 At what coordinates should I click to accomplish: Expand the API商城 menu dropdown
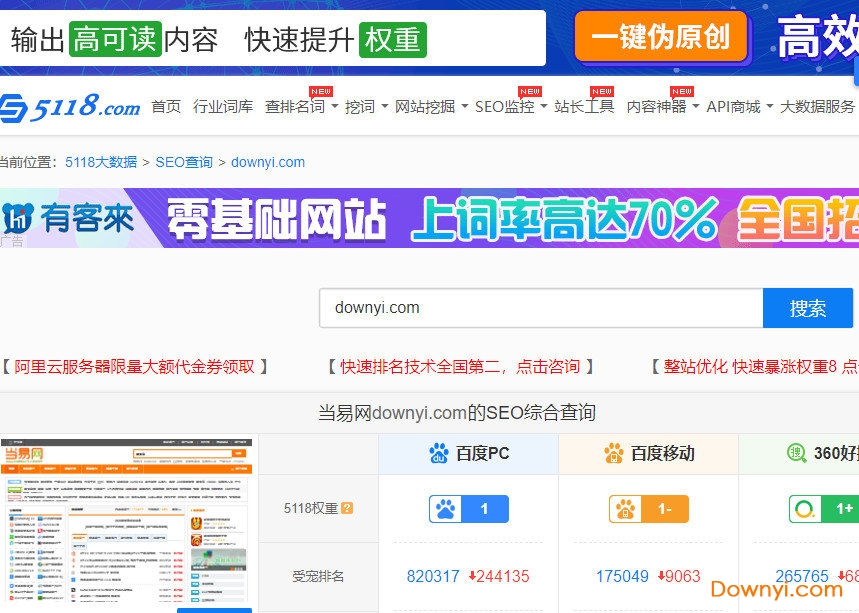(x=733, y=106)
